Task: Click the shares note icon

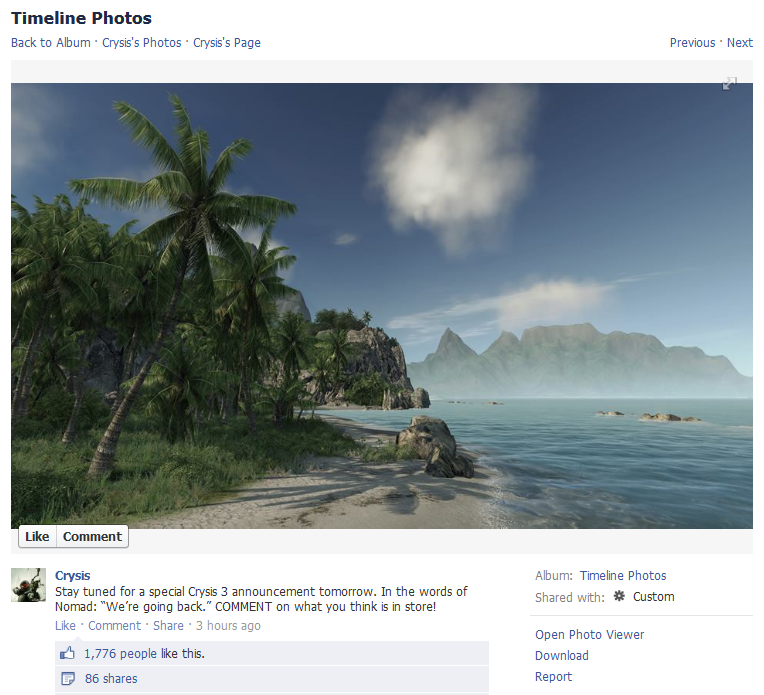Action: pyautogui.click(x=68, y=678)
